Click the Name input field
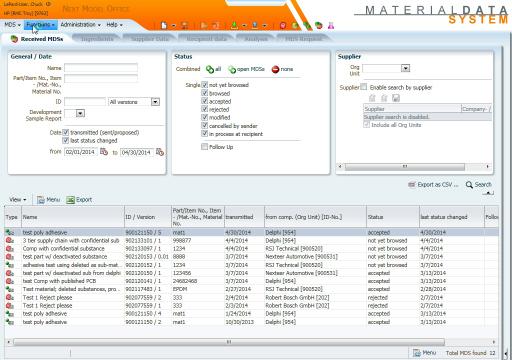The image size is (512, 360). point(101,68)
